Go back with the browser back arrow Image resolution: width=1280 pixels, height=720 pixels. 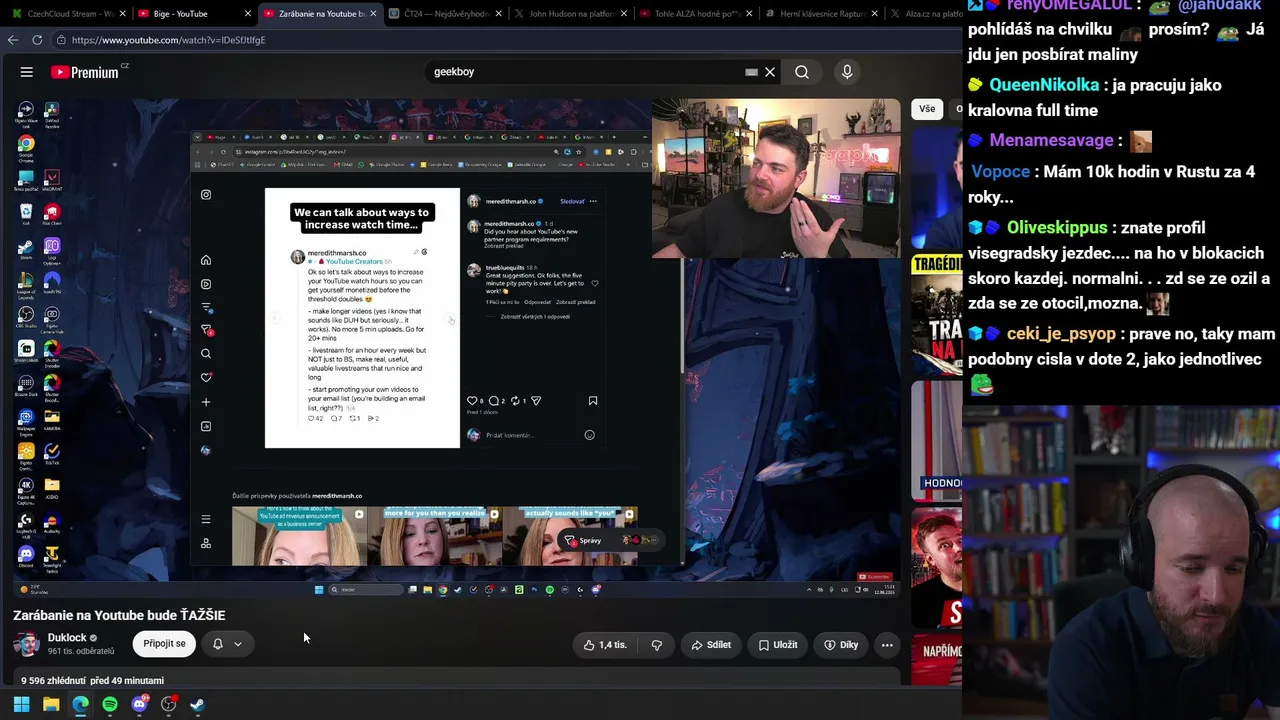[13, 40]
